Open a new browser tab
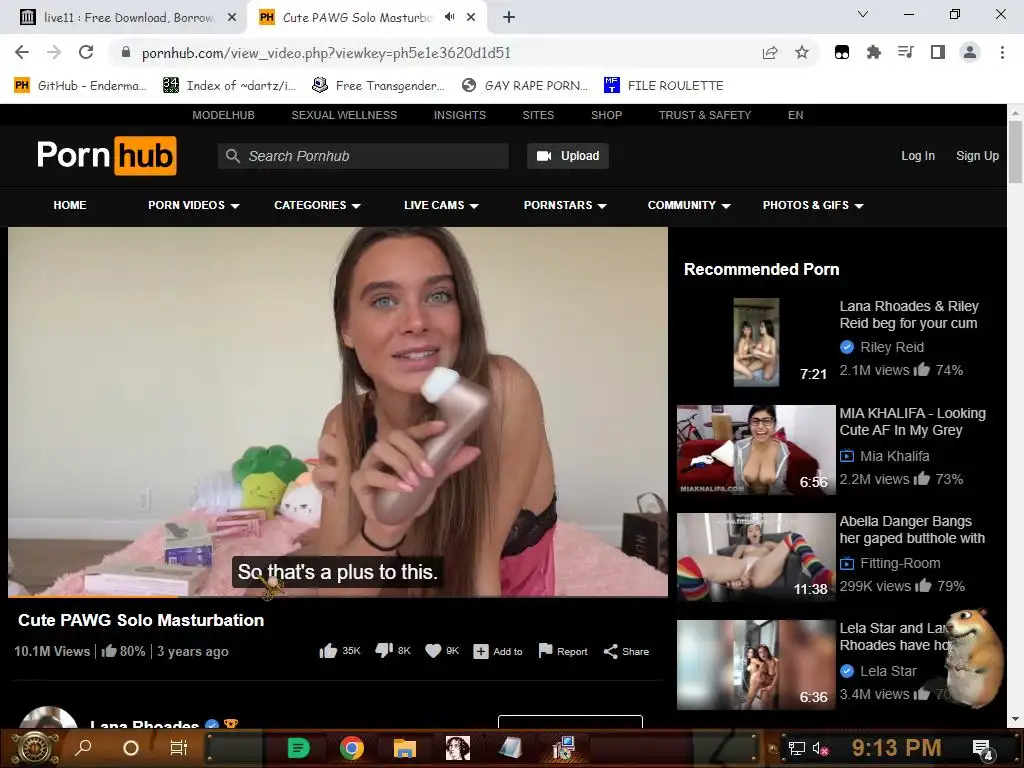The width and height of the screenshot is (1024, 768). pos(509,18)
